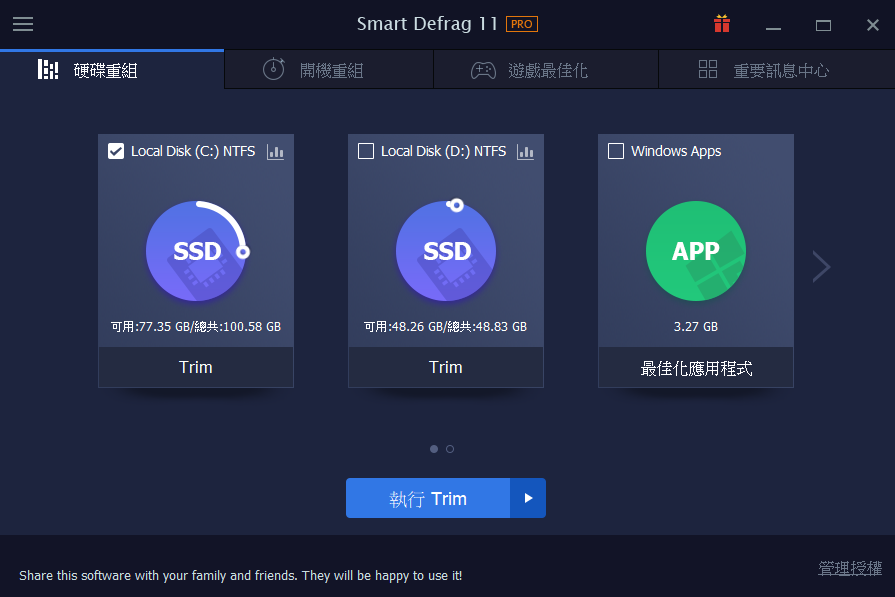This screenshot has width=895, height=597.
Task: Go to the 遊戲最佳化 tab
Action: click(546, 70)
